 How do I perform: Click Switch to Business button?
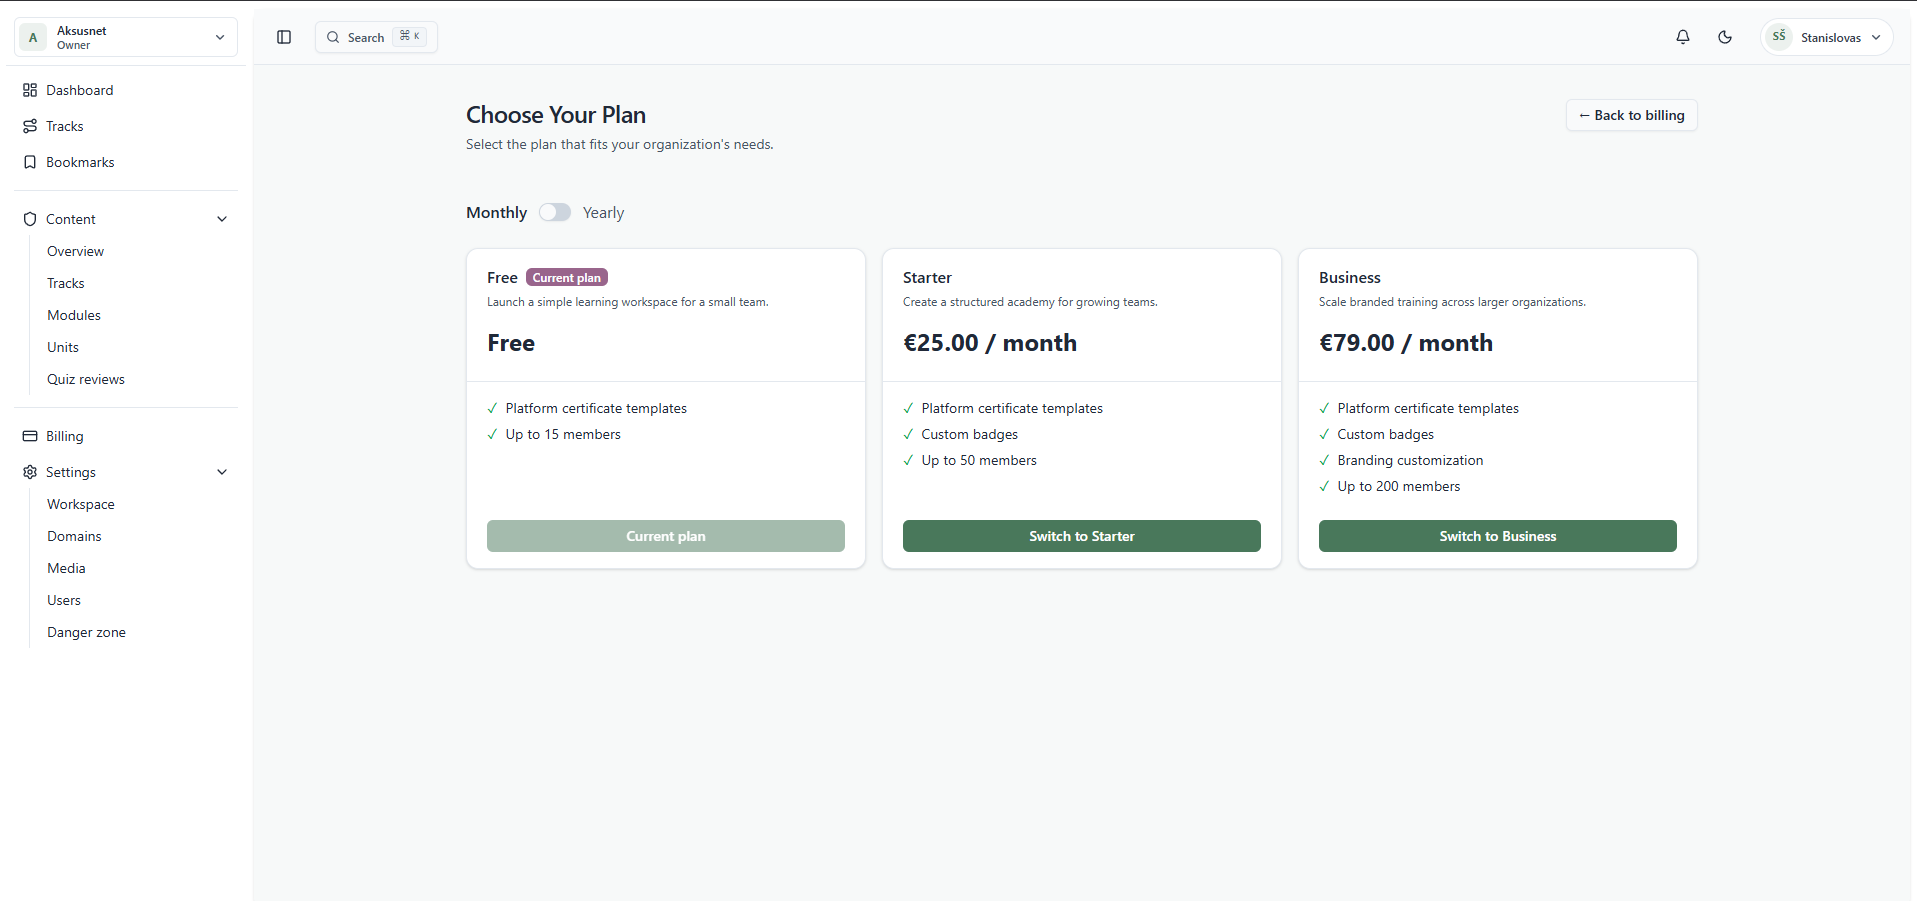coord(1497,536)
